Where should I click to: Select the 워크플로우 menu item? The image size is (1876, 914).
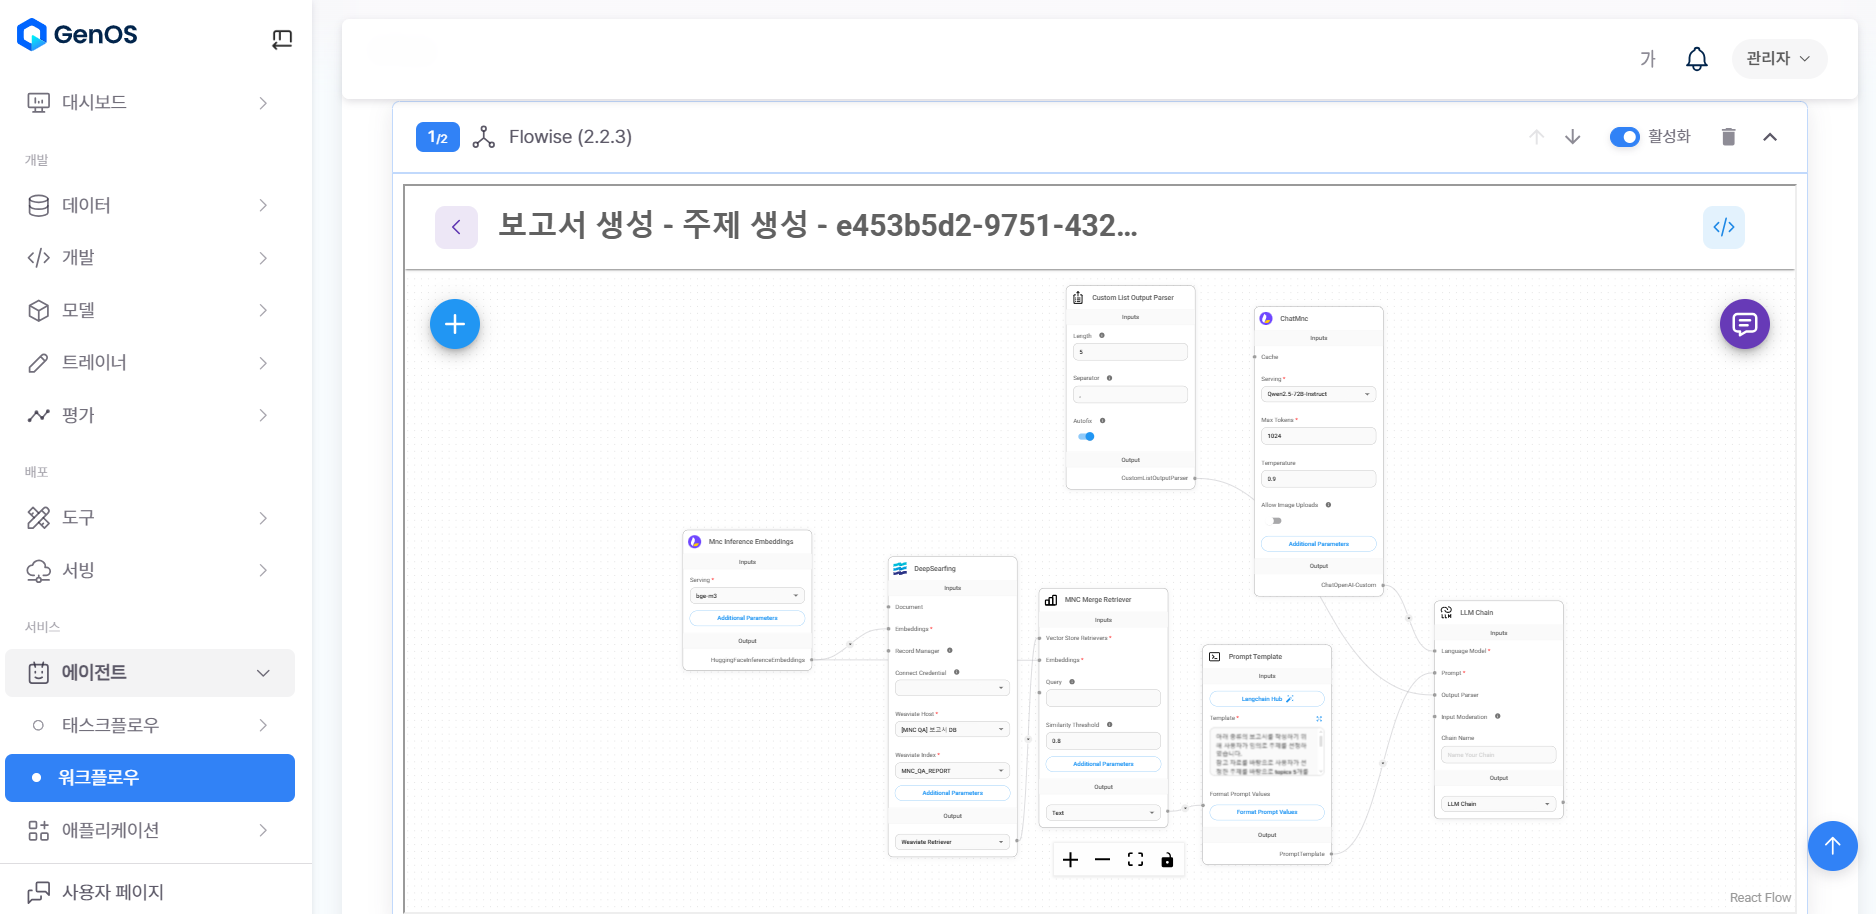pos(150,778)
